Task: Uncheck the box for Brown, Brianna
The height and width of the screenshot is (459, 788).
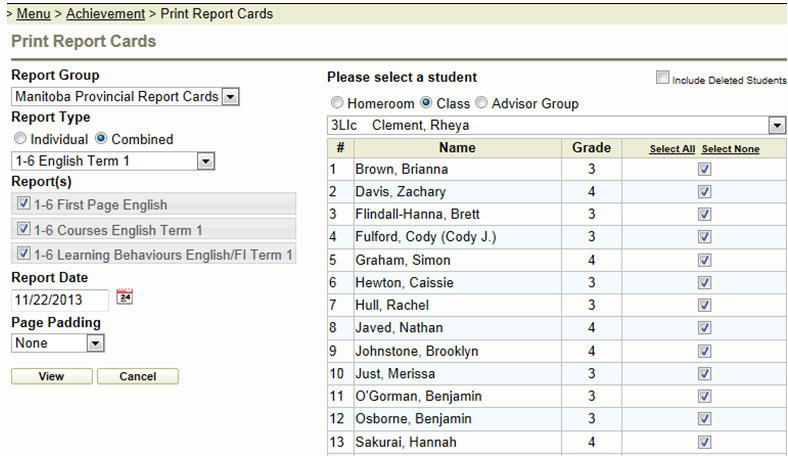Action: click(x=704, y=169)
